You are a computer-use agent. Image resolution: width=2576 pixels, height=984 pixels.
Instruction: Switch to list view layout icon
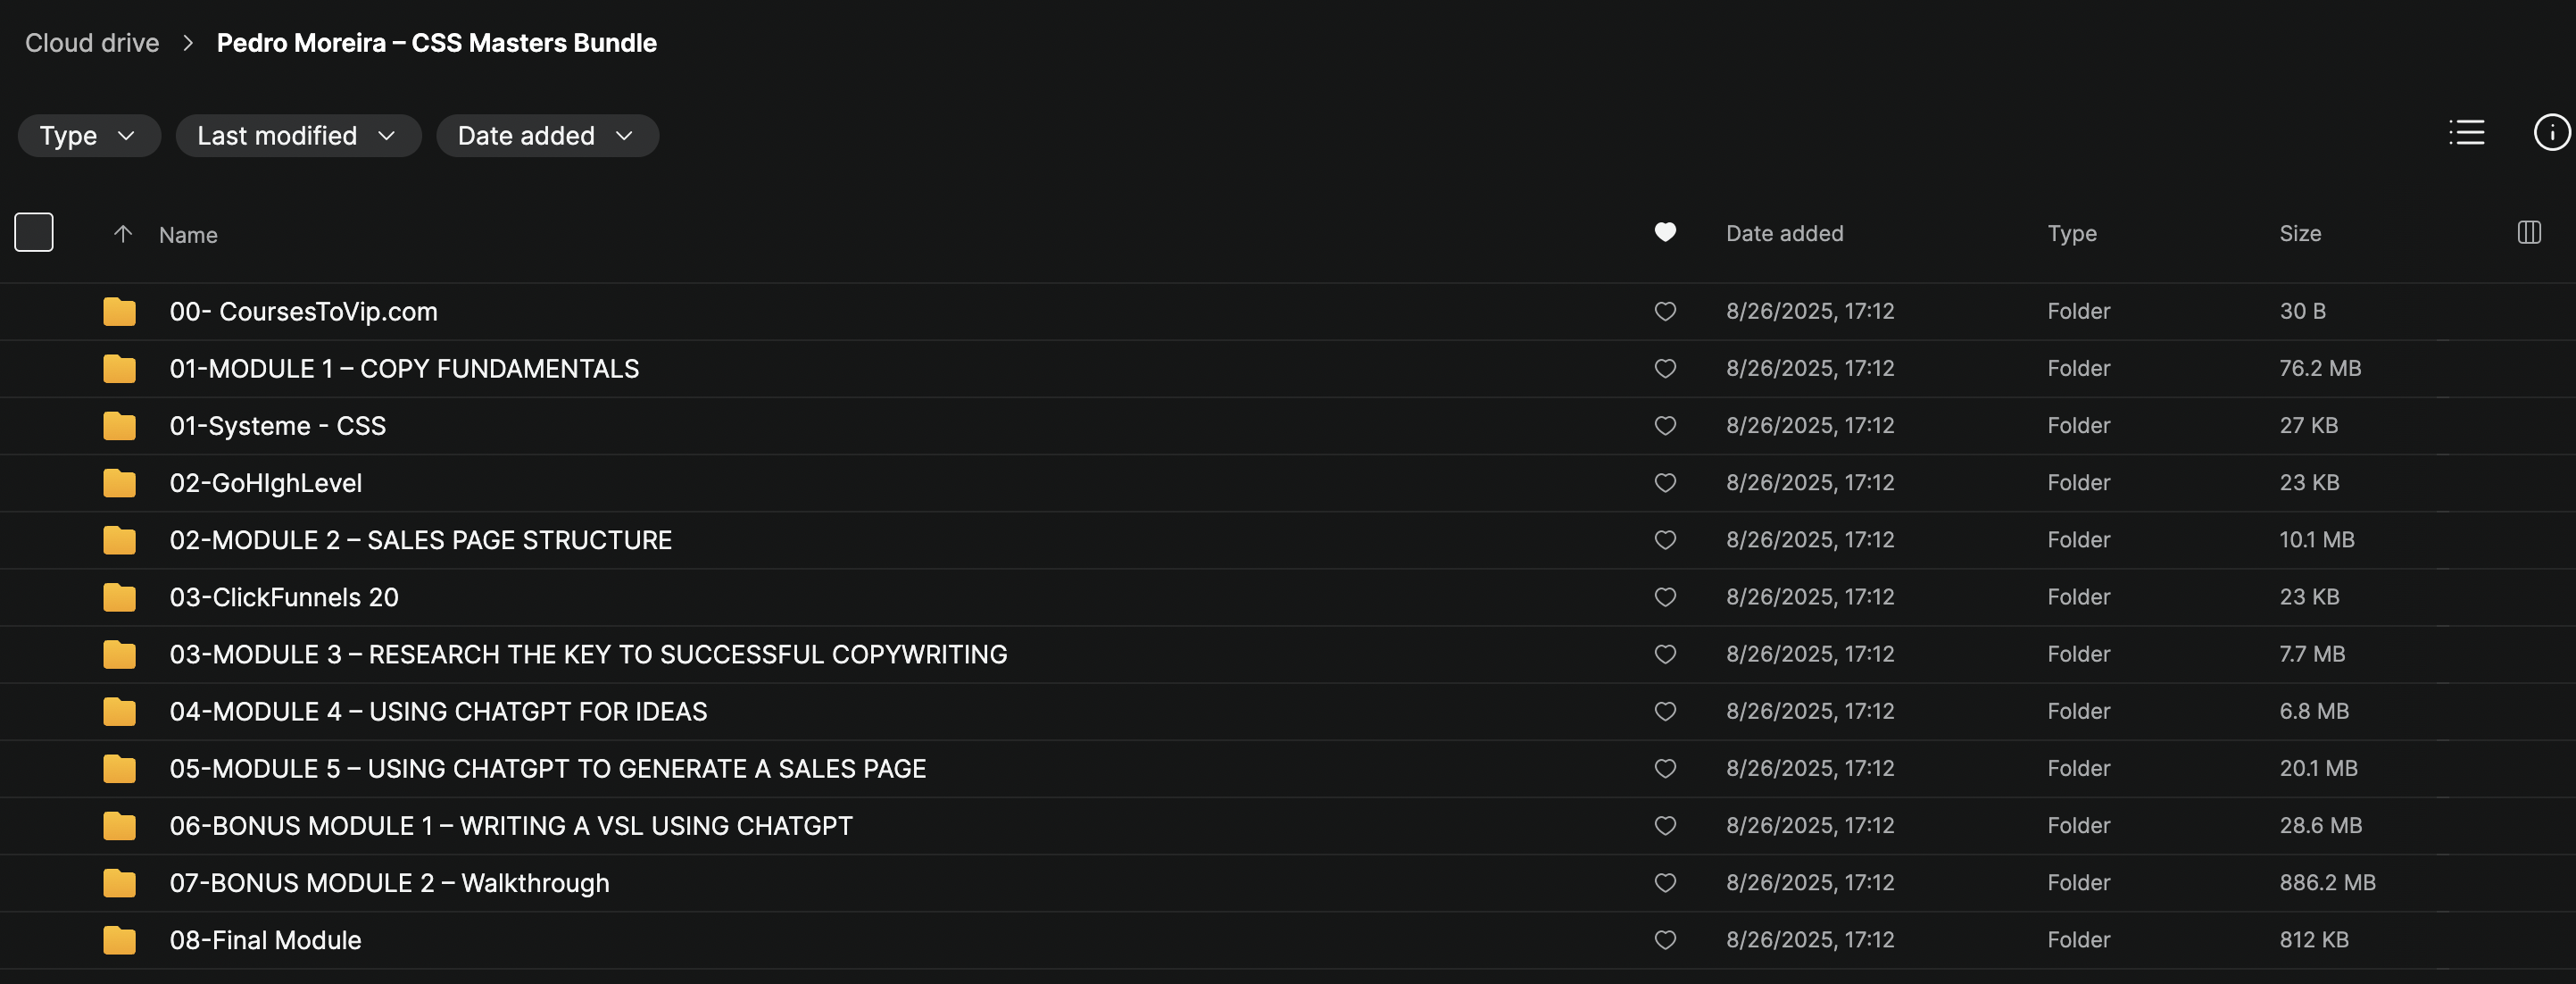click(2466, 133)
